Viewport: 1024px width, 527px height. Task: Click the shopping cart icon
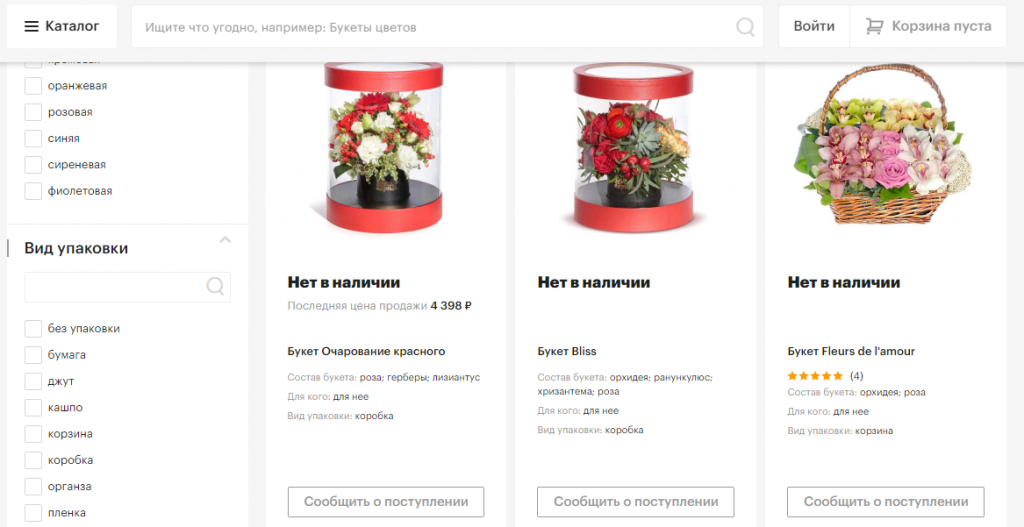pyautogui.click(x=874, y=26)
